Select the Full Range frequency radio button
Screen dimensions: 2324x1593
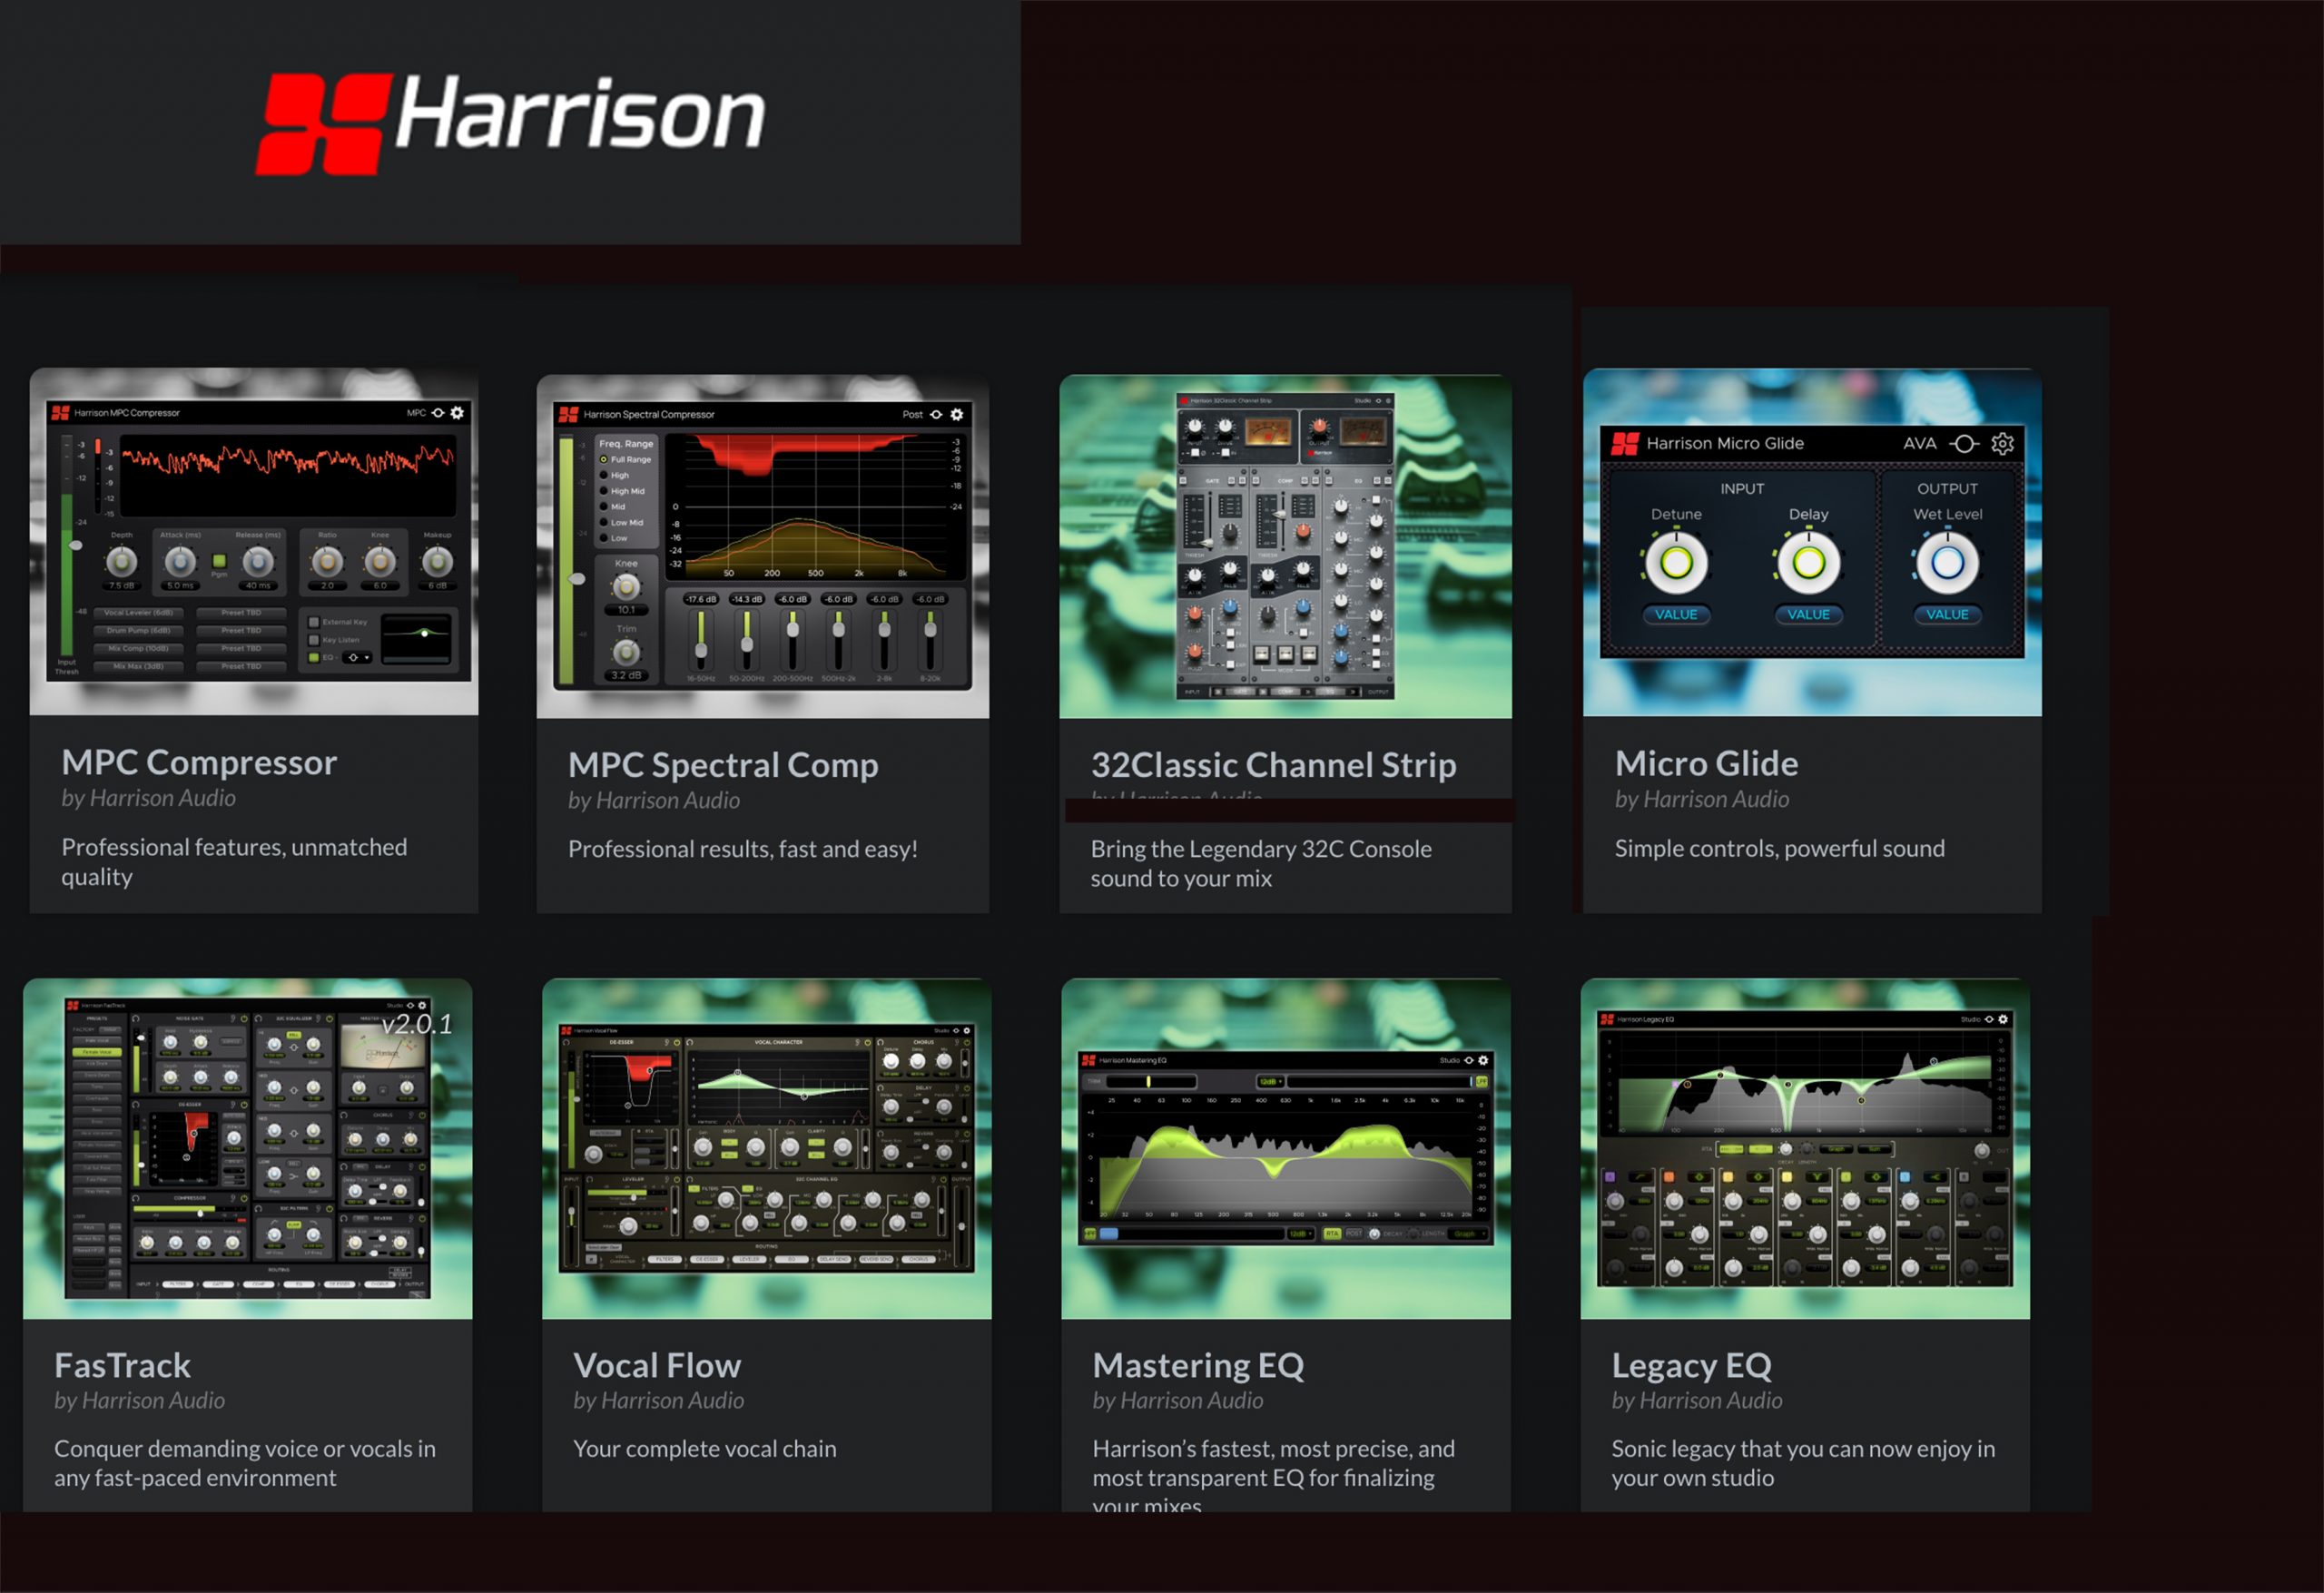coord(604,459)
